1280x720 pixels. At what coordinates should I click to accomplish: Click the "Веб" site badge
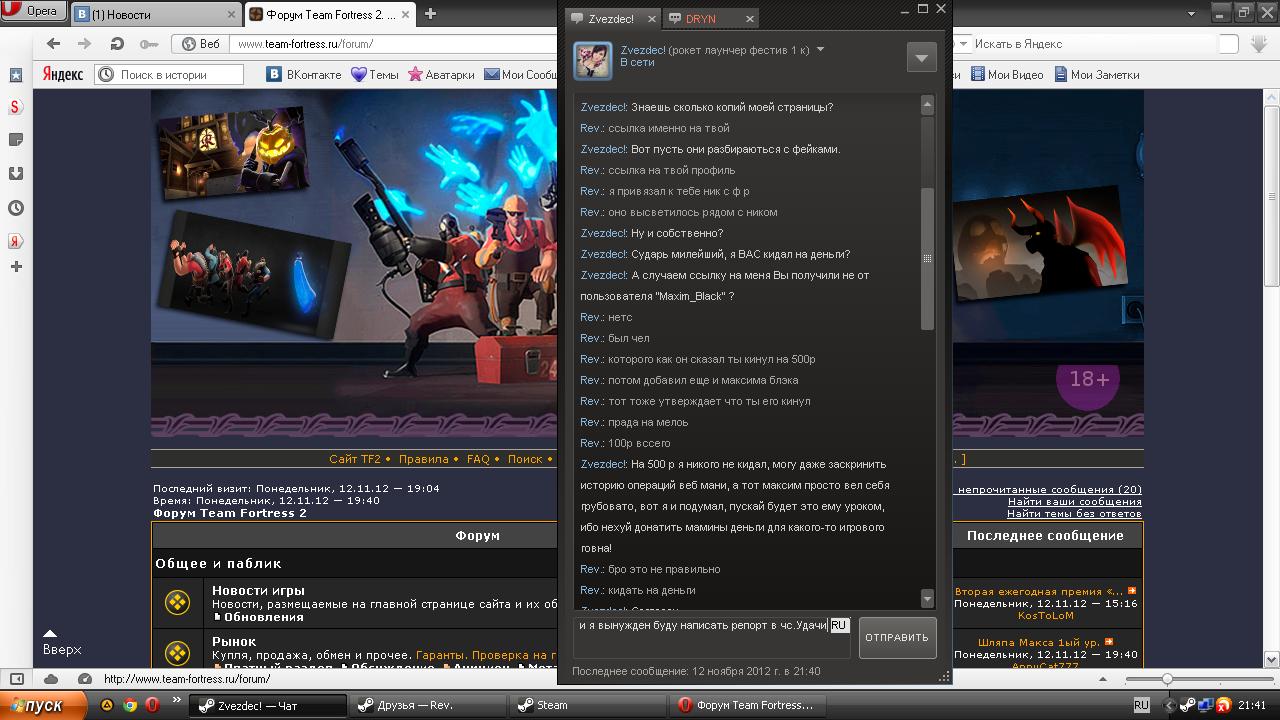coord(201,44)
